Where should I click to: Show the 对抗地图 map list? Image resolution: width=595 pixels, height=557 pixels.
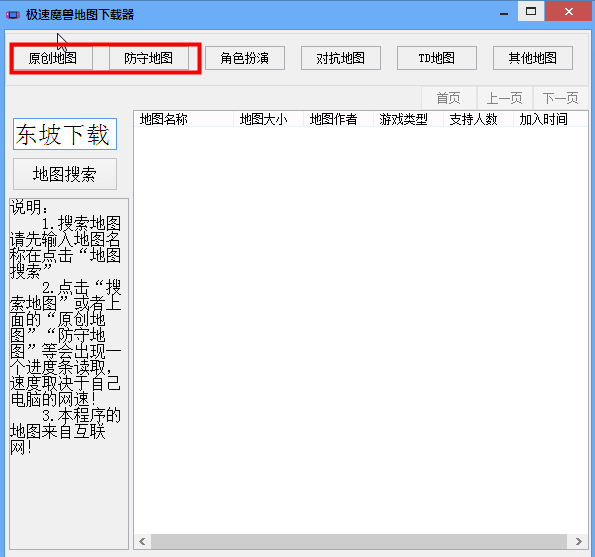341,58
